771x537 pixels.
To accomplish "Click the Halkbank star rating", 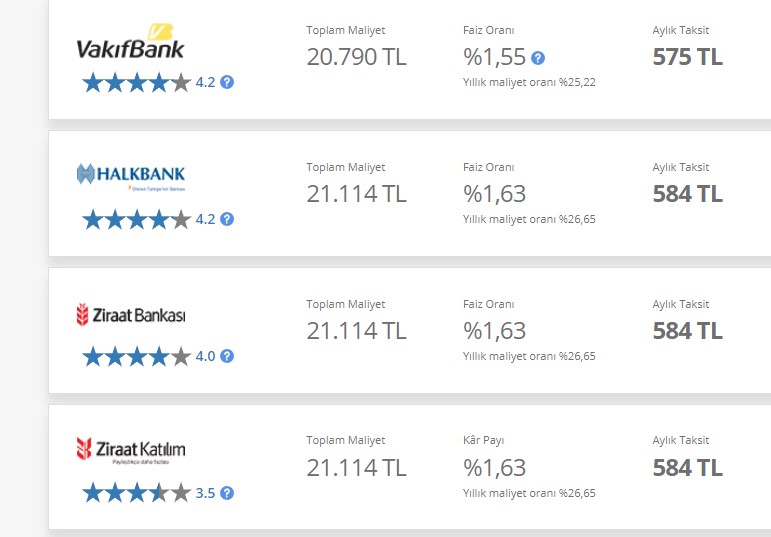I will coord(137,219).
